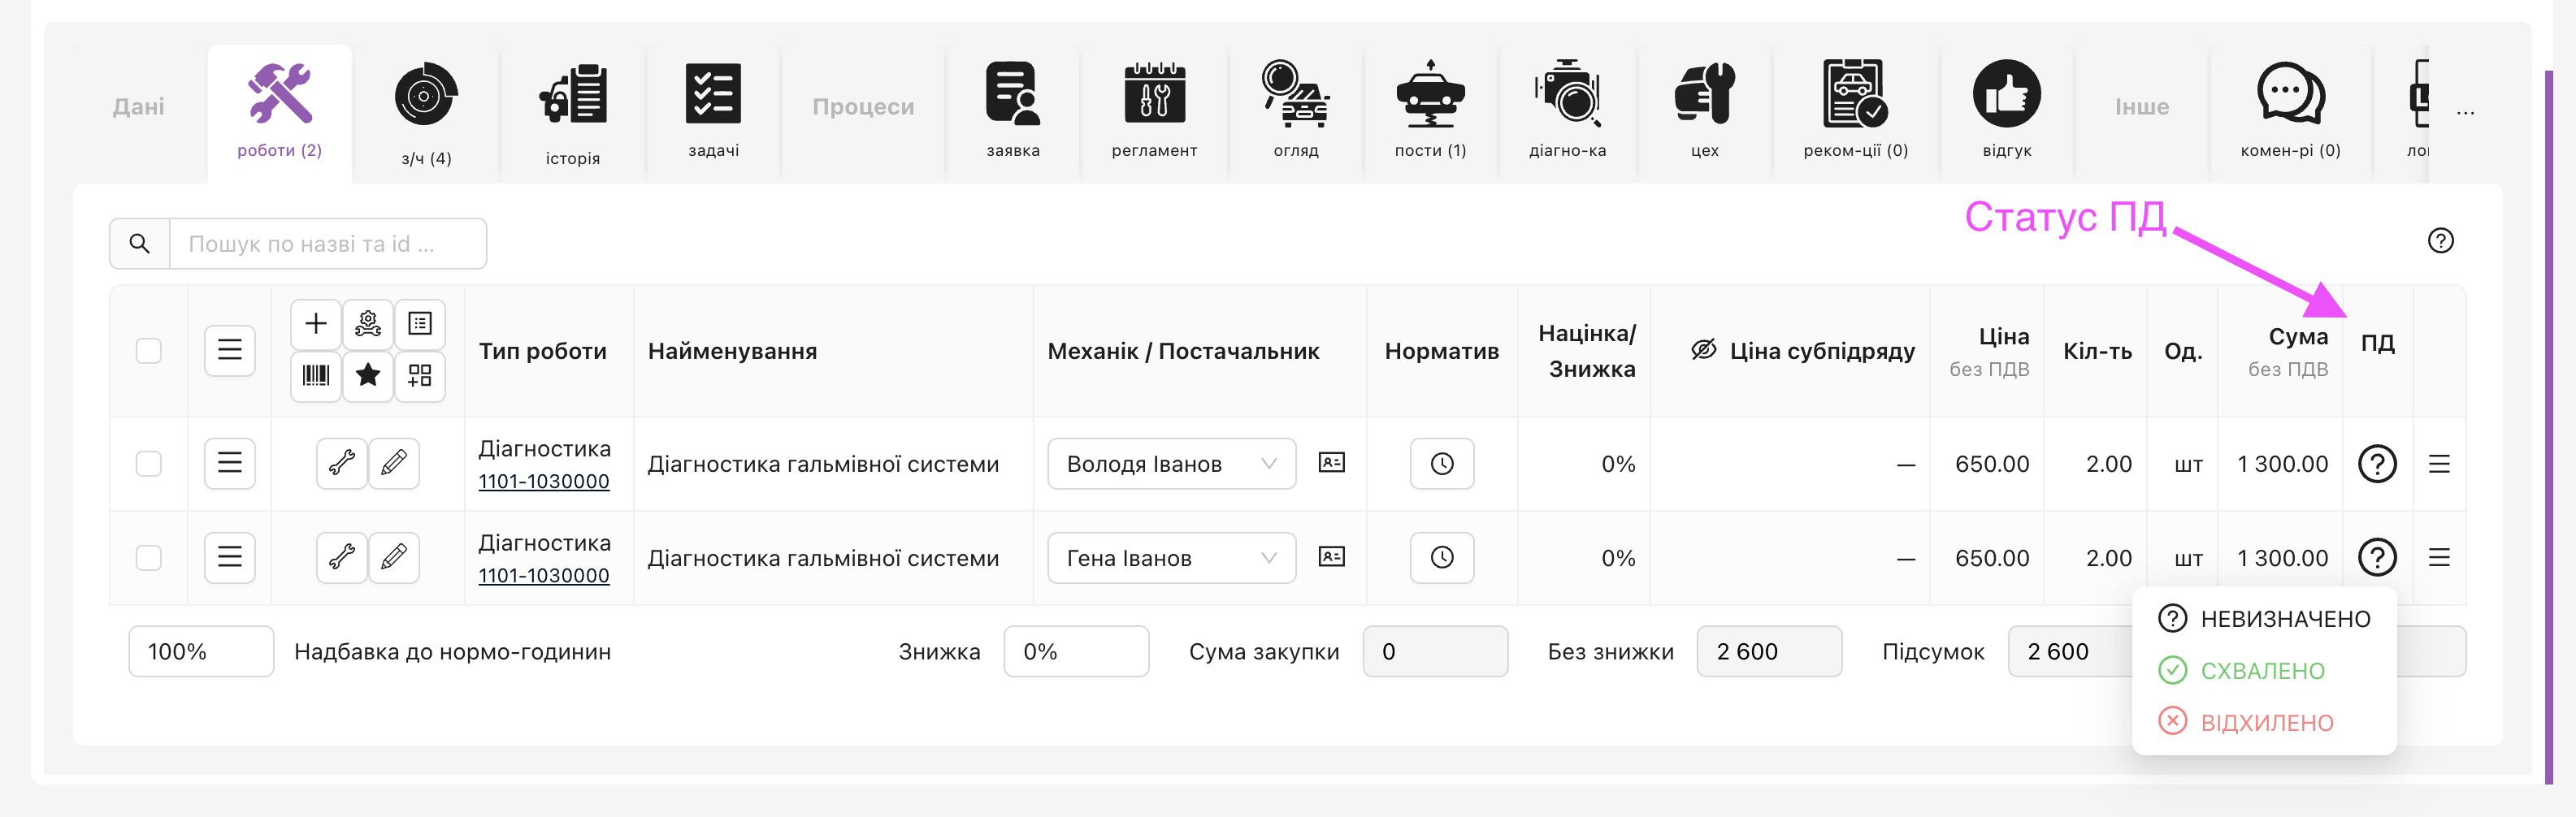Screen dimensions: 2576x817
Task: Check the first row's checkbox
Action: coord(149,464)
